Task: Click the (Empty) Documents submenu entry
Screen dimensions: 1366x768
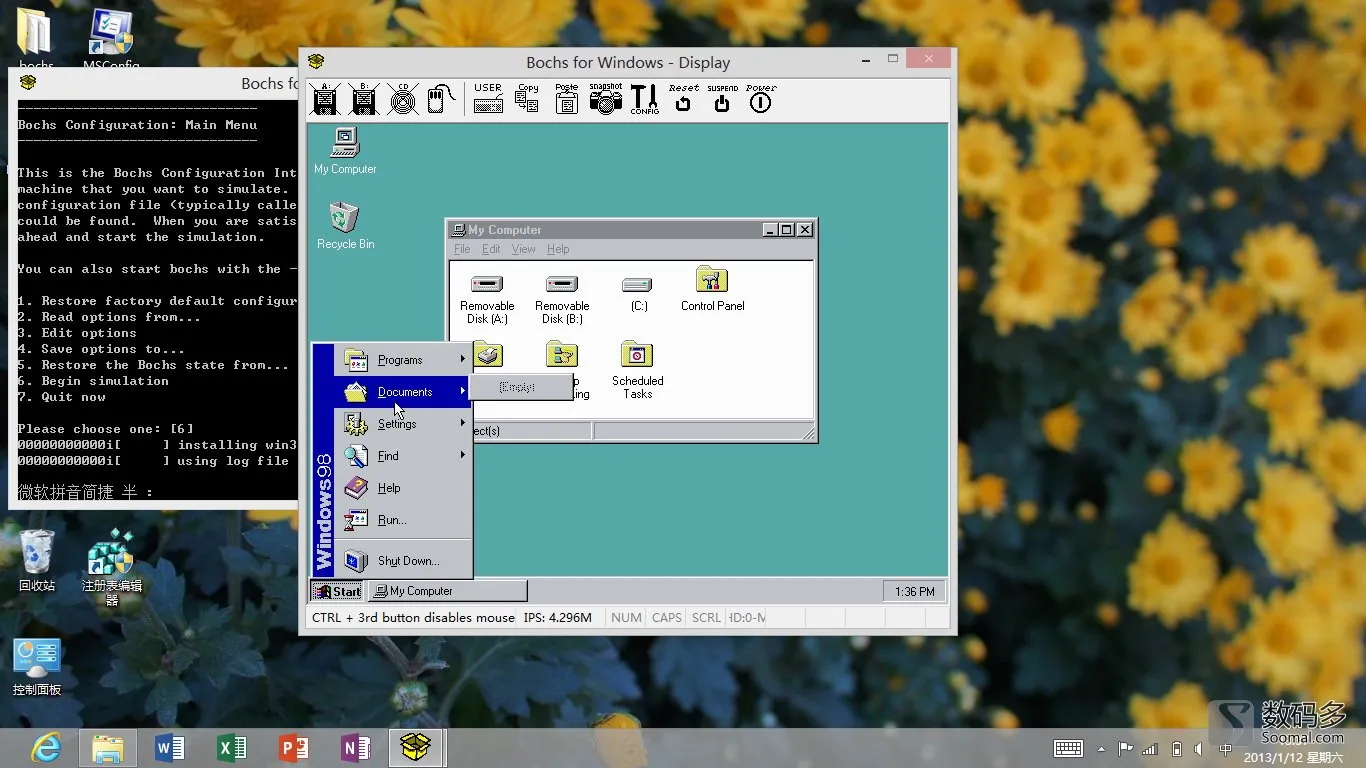Action: 520,387
